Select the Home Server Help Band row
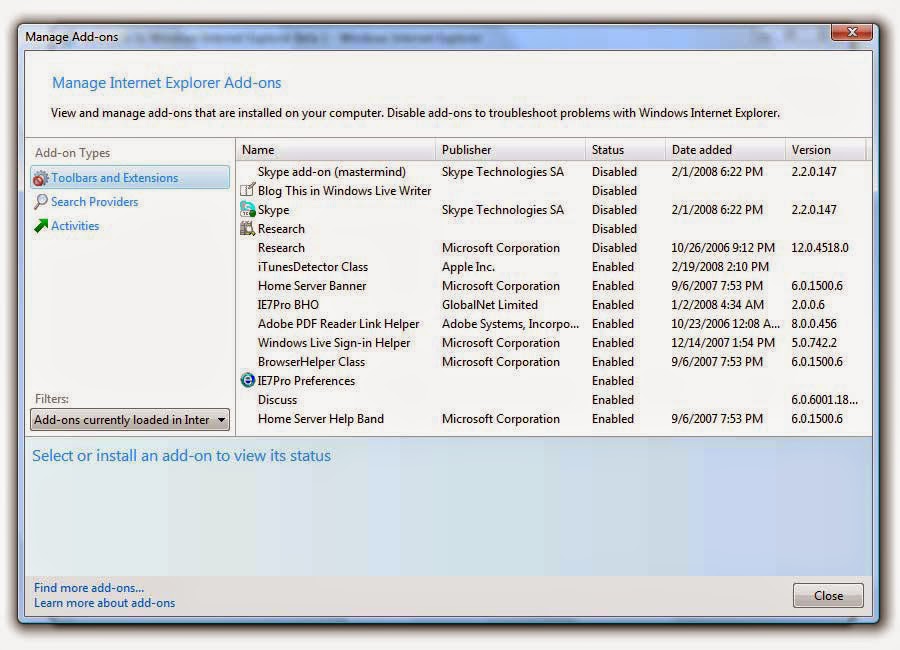Viewport: 900px width, 650px height. [x=551, y=418]
